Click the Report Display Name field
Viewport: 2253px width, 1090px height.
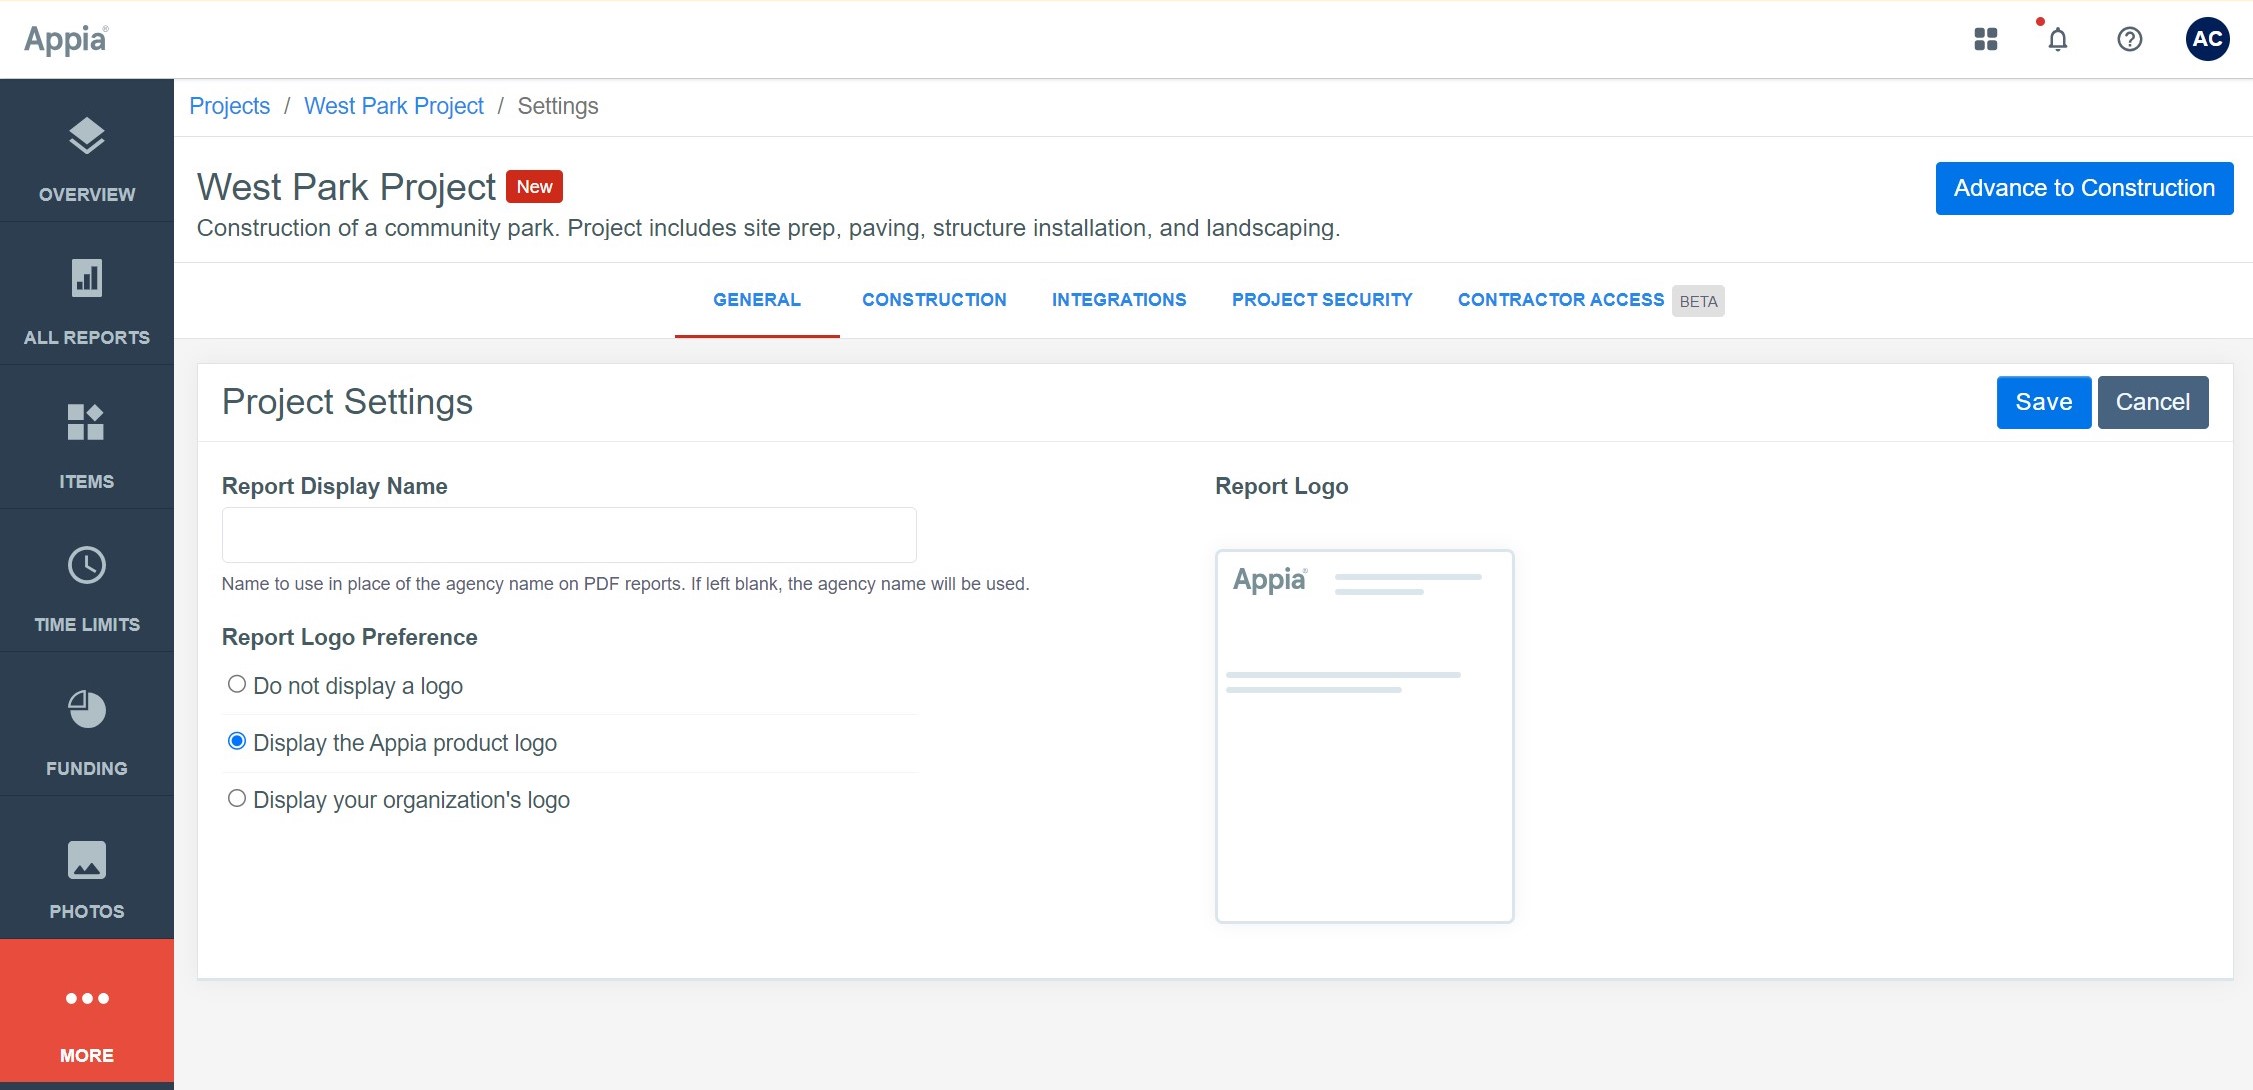(569, 535)
